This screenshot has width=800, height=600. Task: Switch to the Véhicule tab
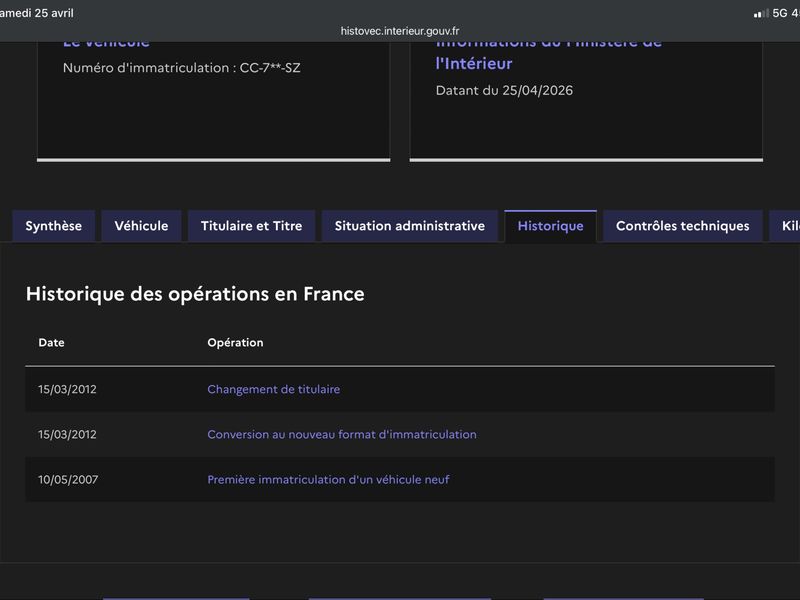[x=141, y=226]
